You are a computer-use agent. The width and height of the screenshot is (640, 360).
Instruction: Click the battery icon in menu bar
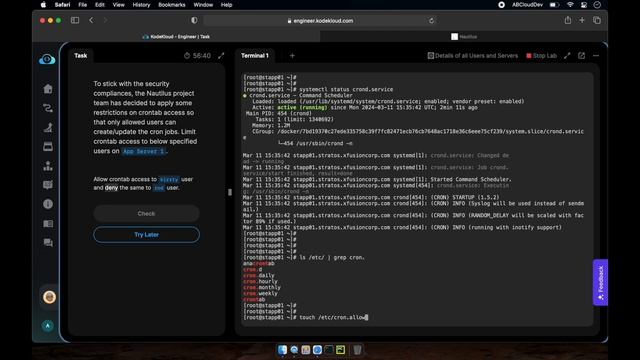pyautogui.click(x=554, y=4)
